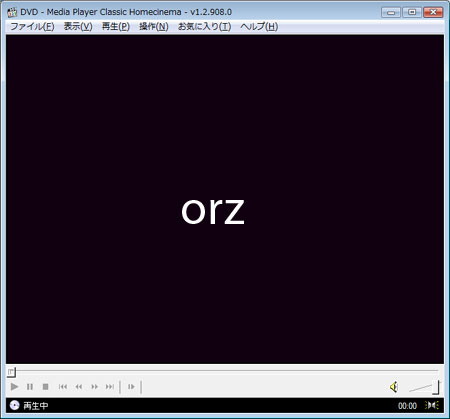Viewport: 450px width, 419px height.
Task: Click the volume slider handle
Action: click(436, 387)
